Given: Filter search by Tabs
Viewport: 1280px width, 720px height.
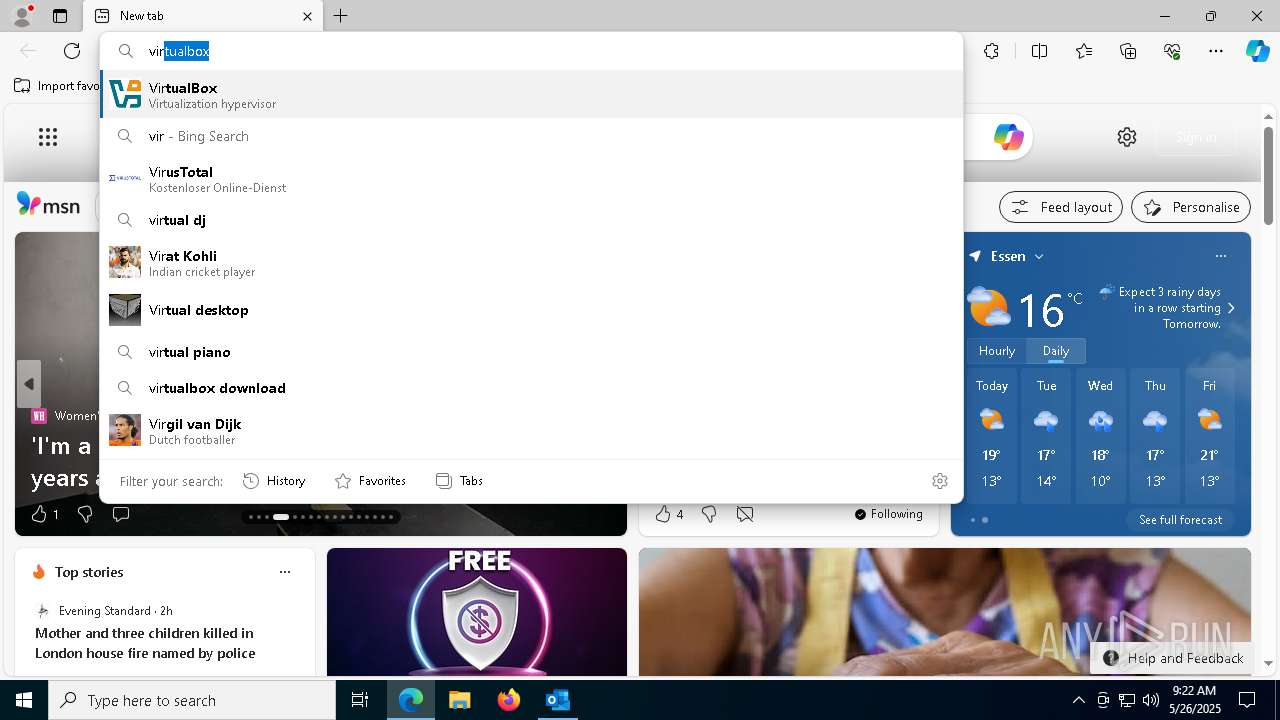Looking at the screenshot, I should click(x=459, y=481).
